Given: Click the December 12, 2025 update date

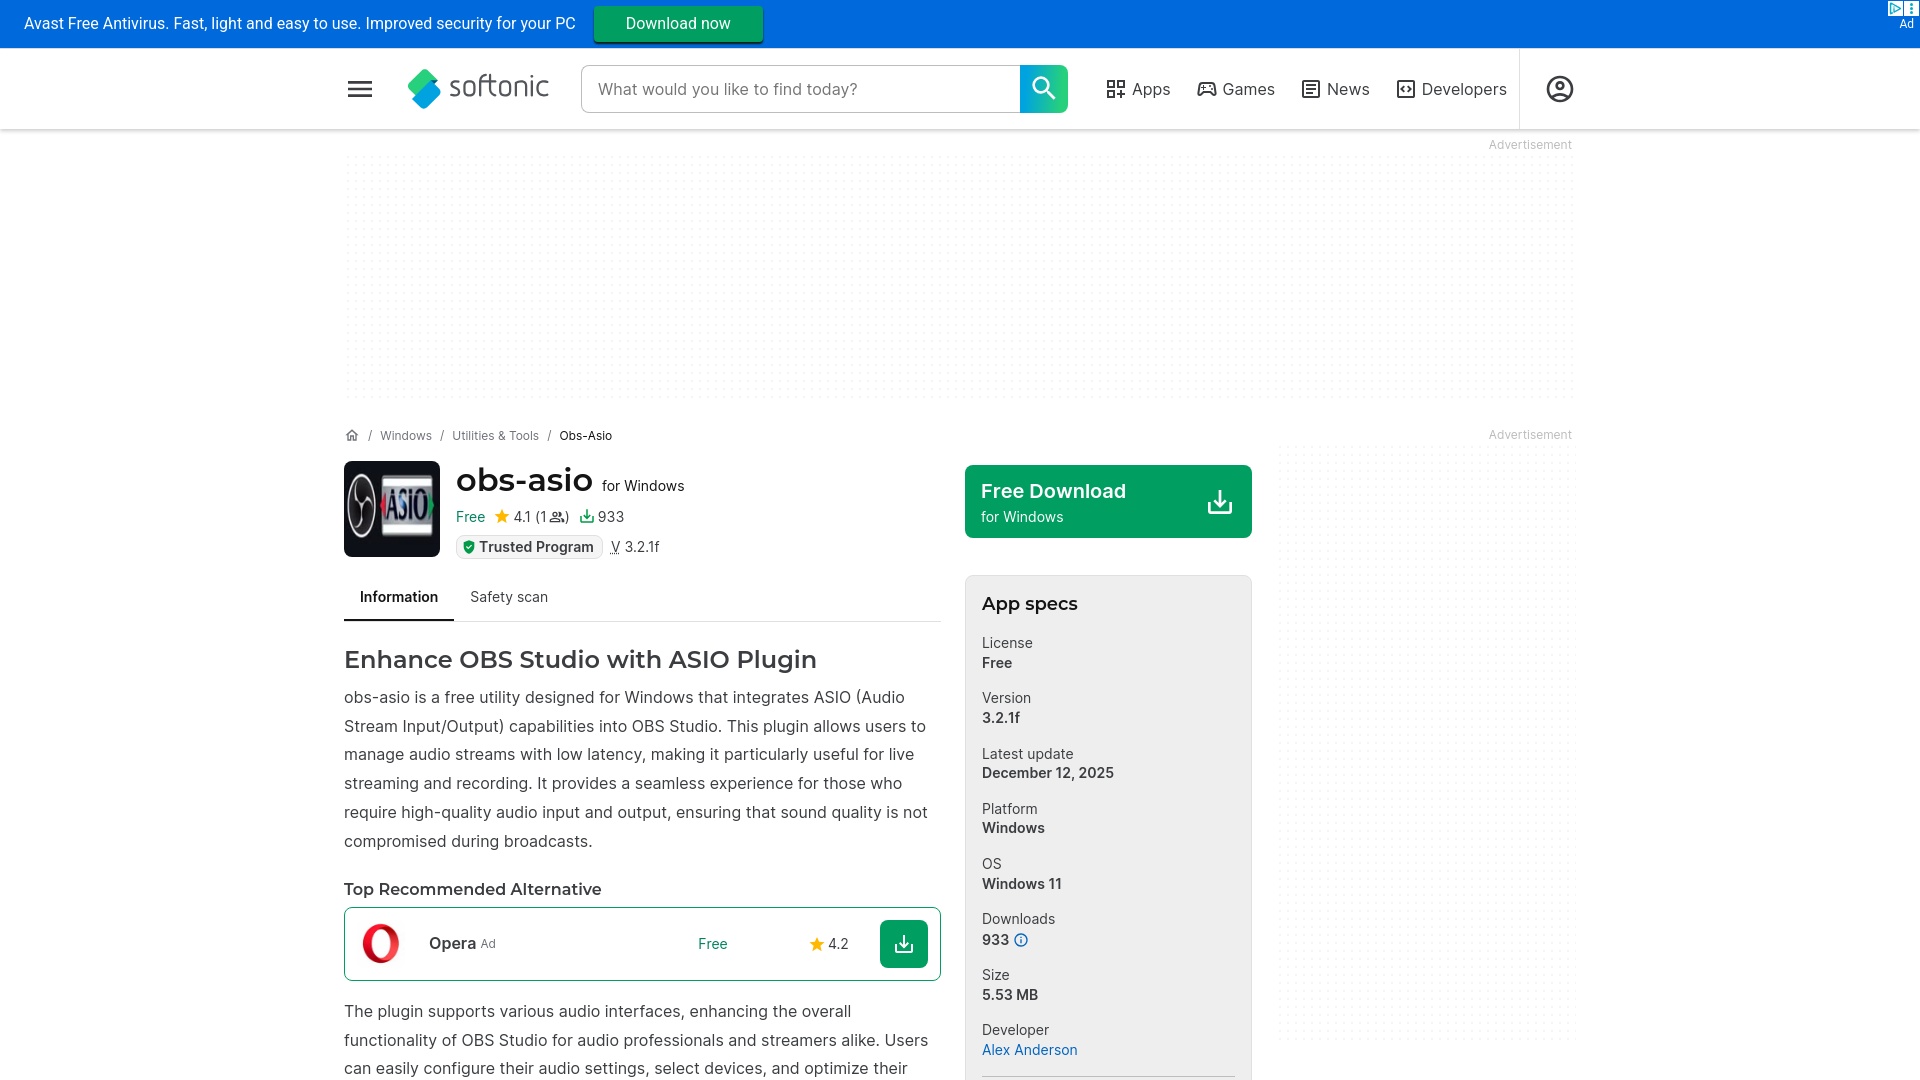Looking at the screenshot, I should click(x=1048, y=773).
